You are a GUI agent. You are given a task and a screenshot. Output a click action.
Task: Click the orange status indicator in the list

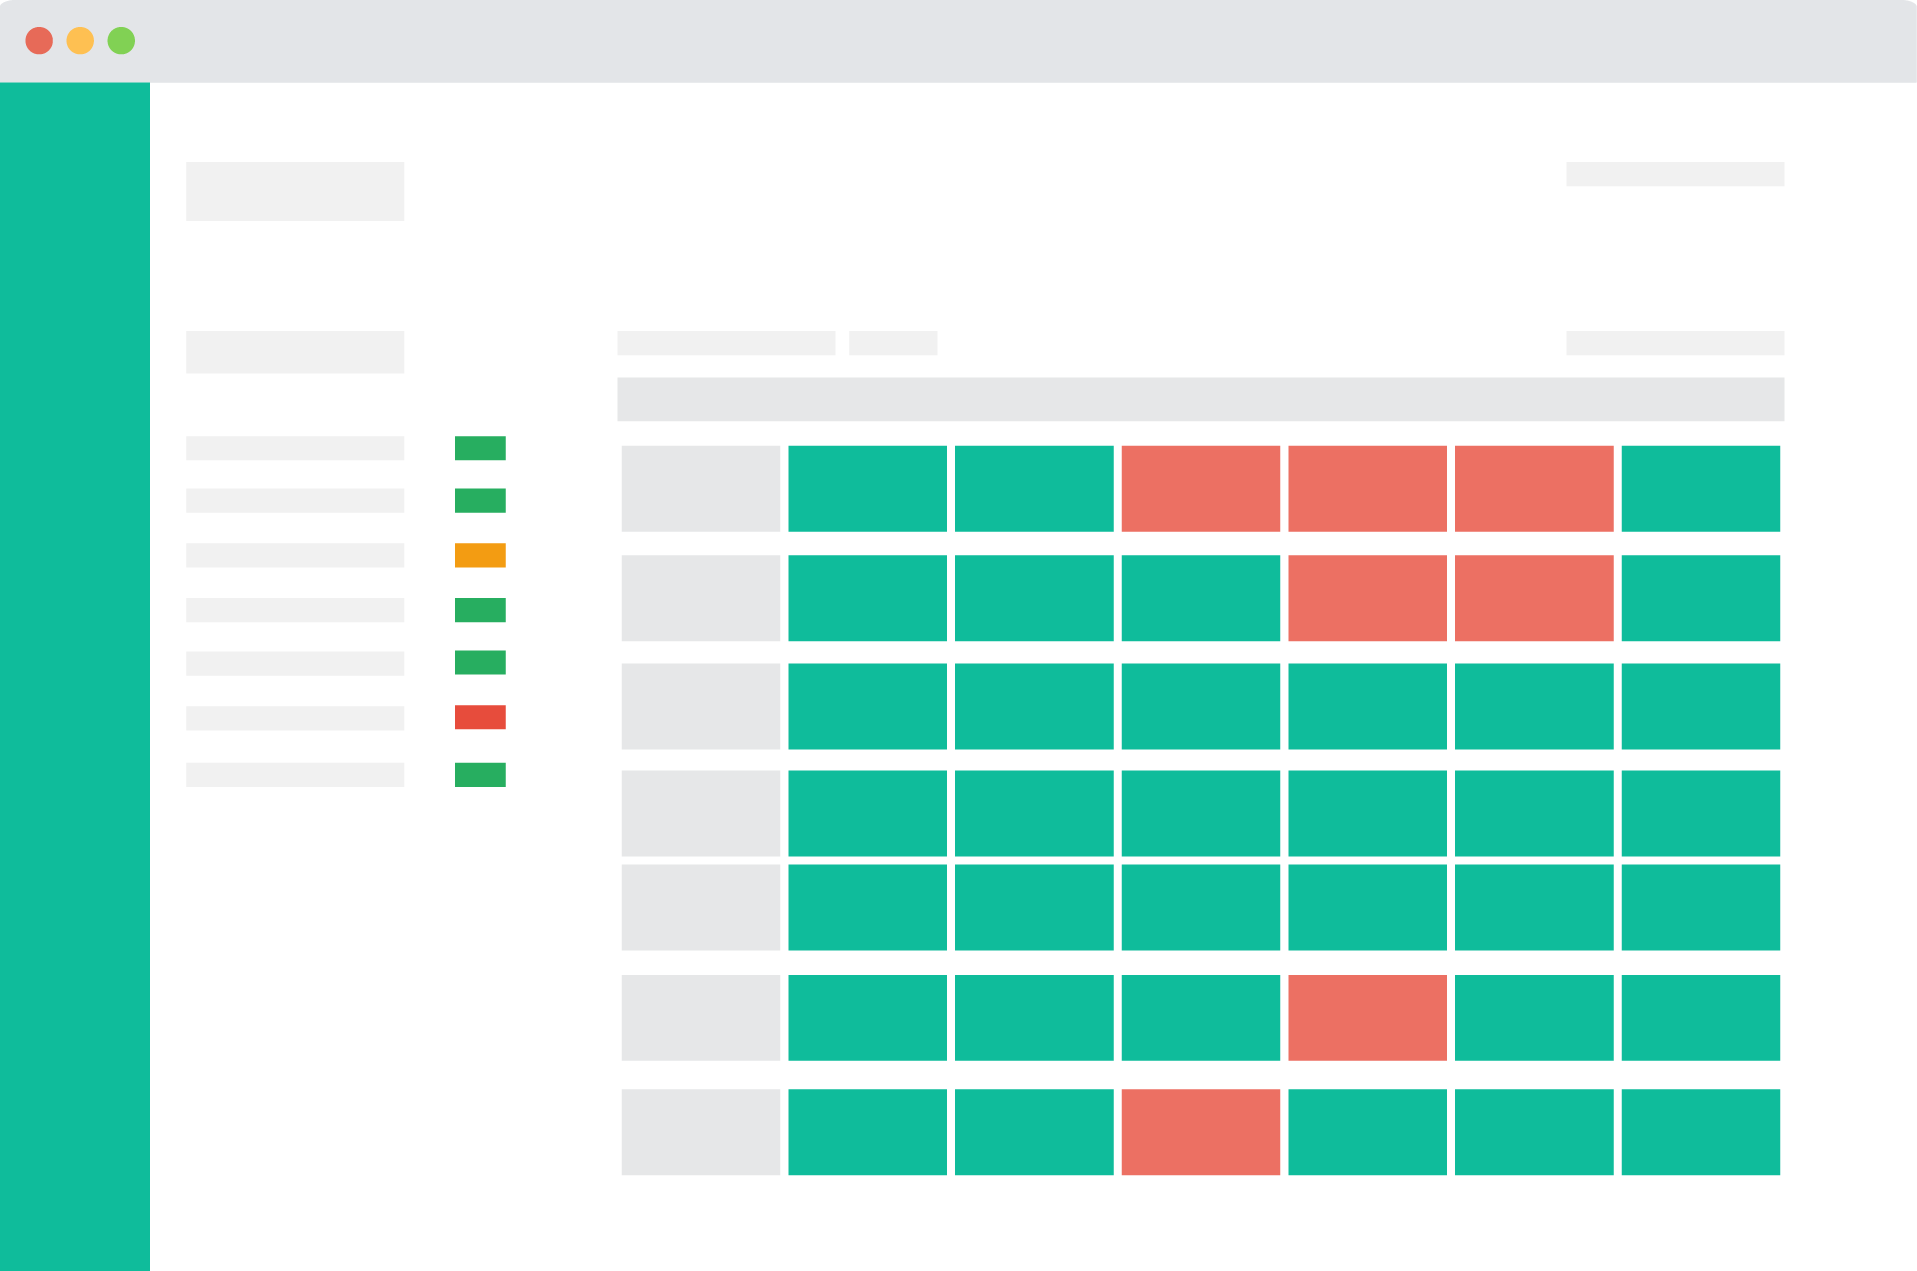(480, 555)
